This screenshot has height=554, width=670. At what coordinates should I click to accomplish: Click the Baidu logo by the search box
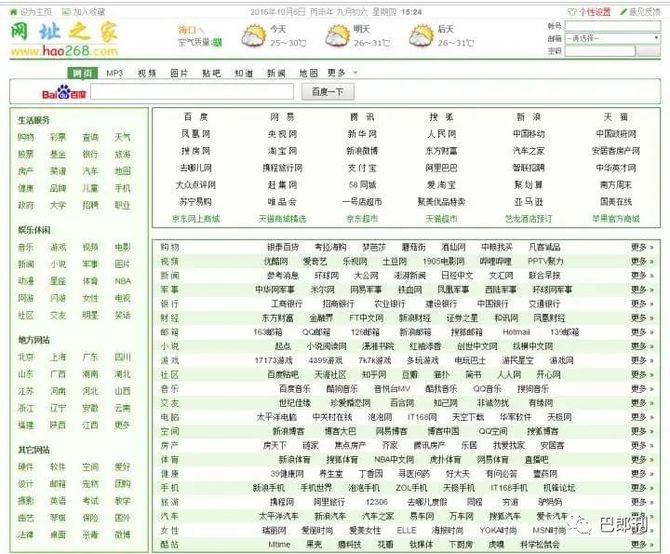64,92
